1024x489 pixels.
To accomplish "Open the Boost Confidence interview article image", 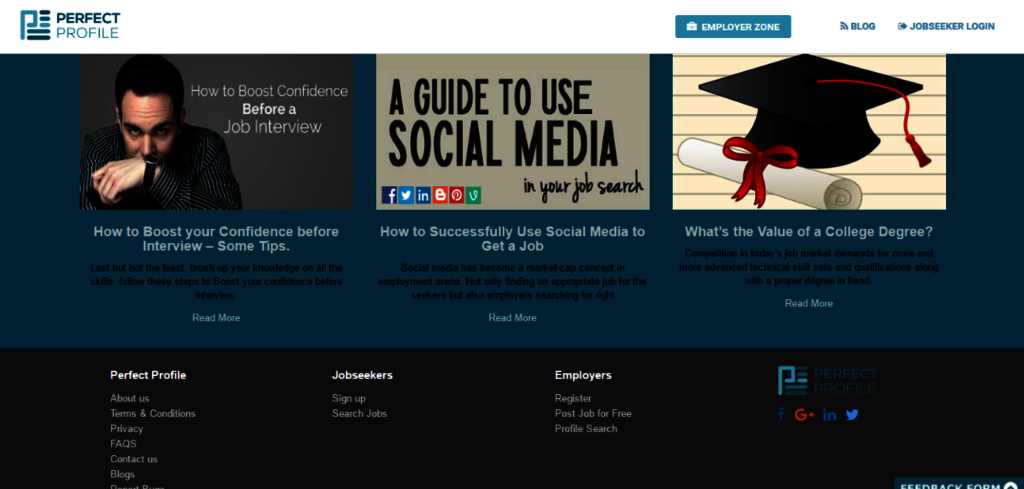I will click(x=216, y=132).
